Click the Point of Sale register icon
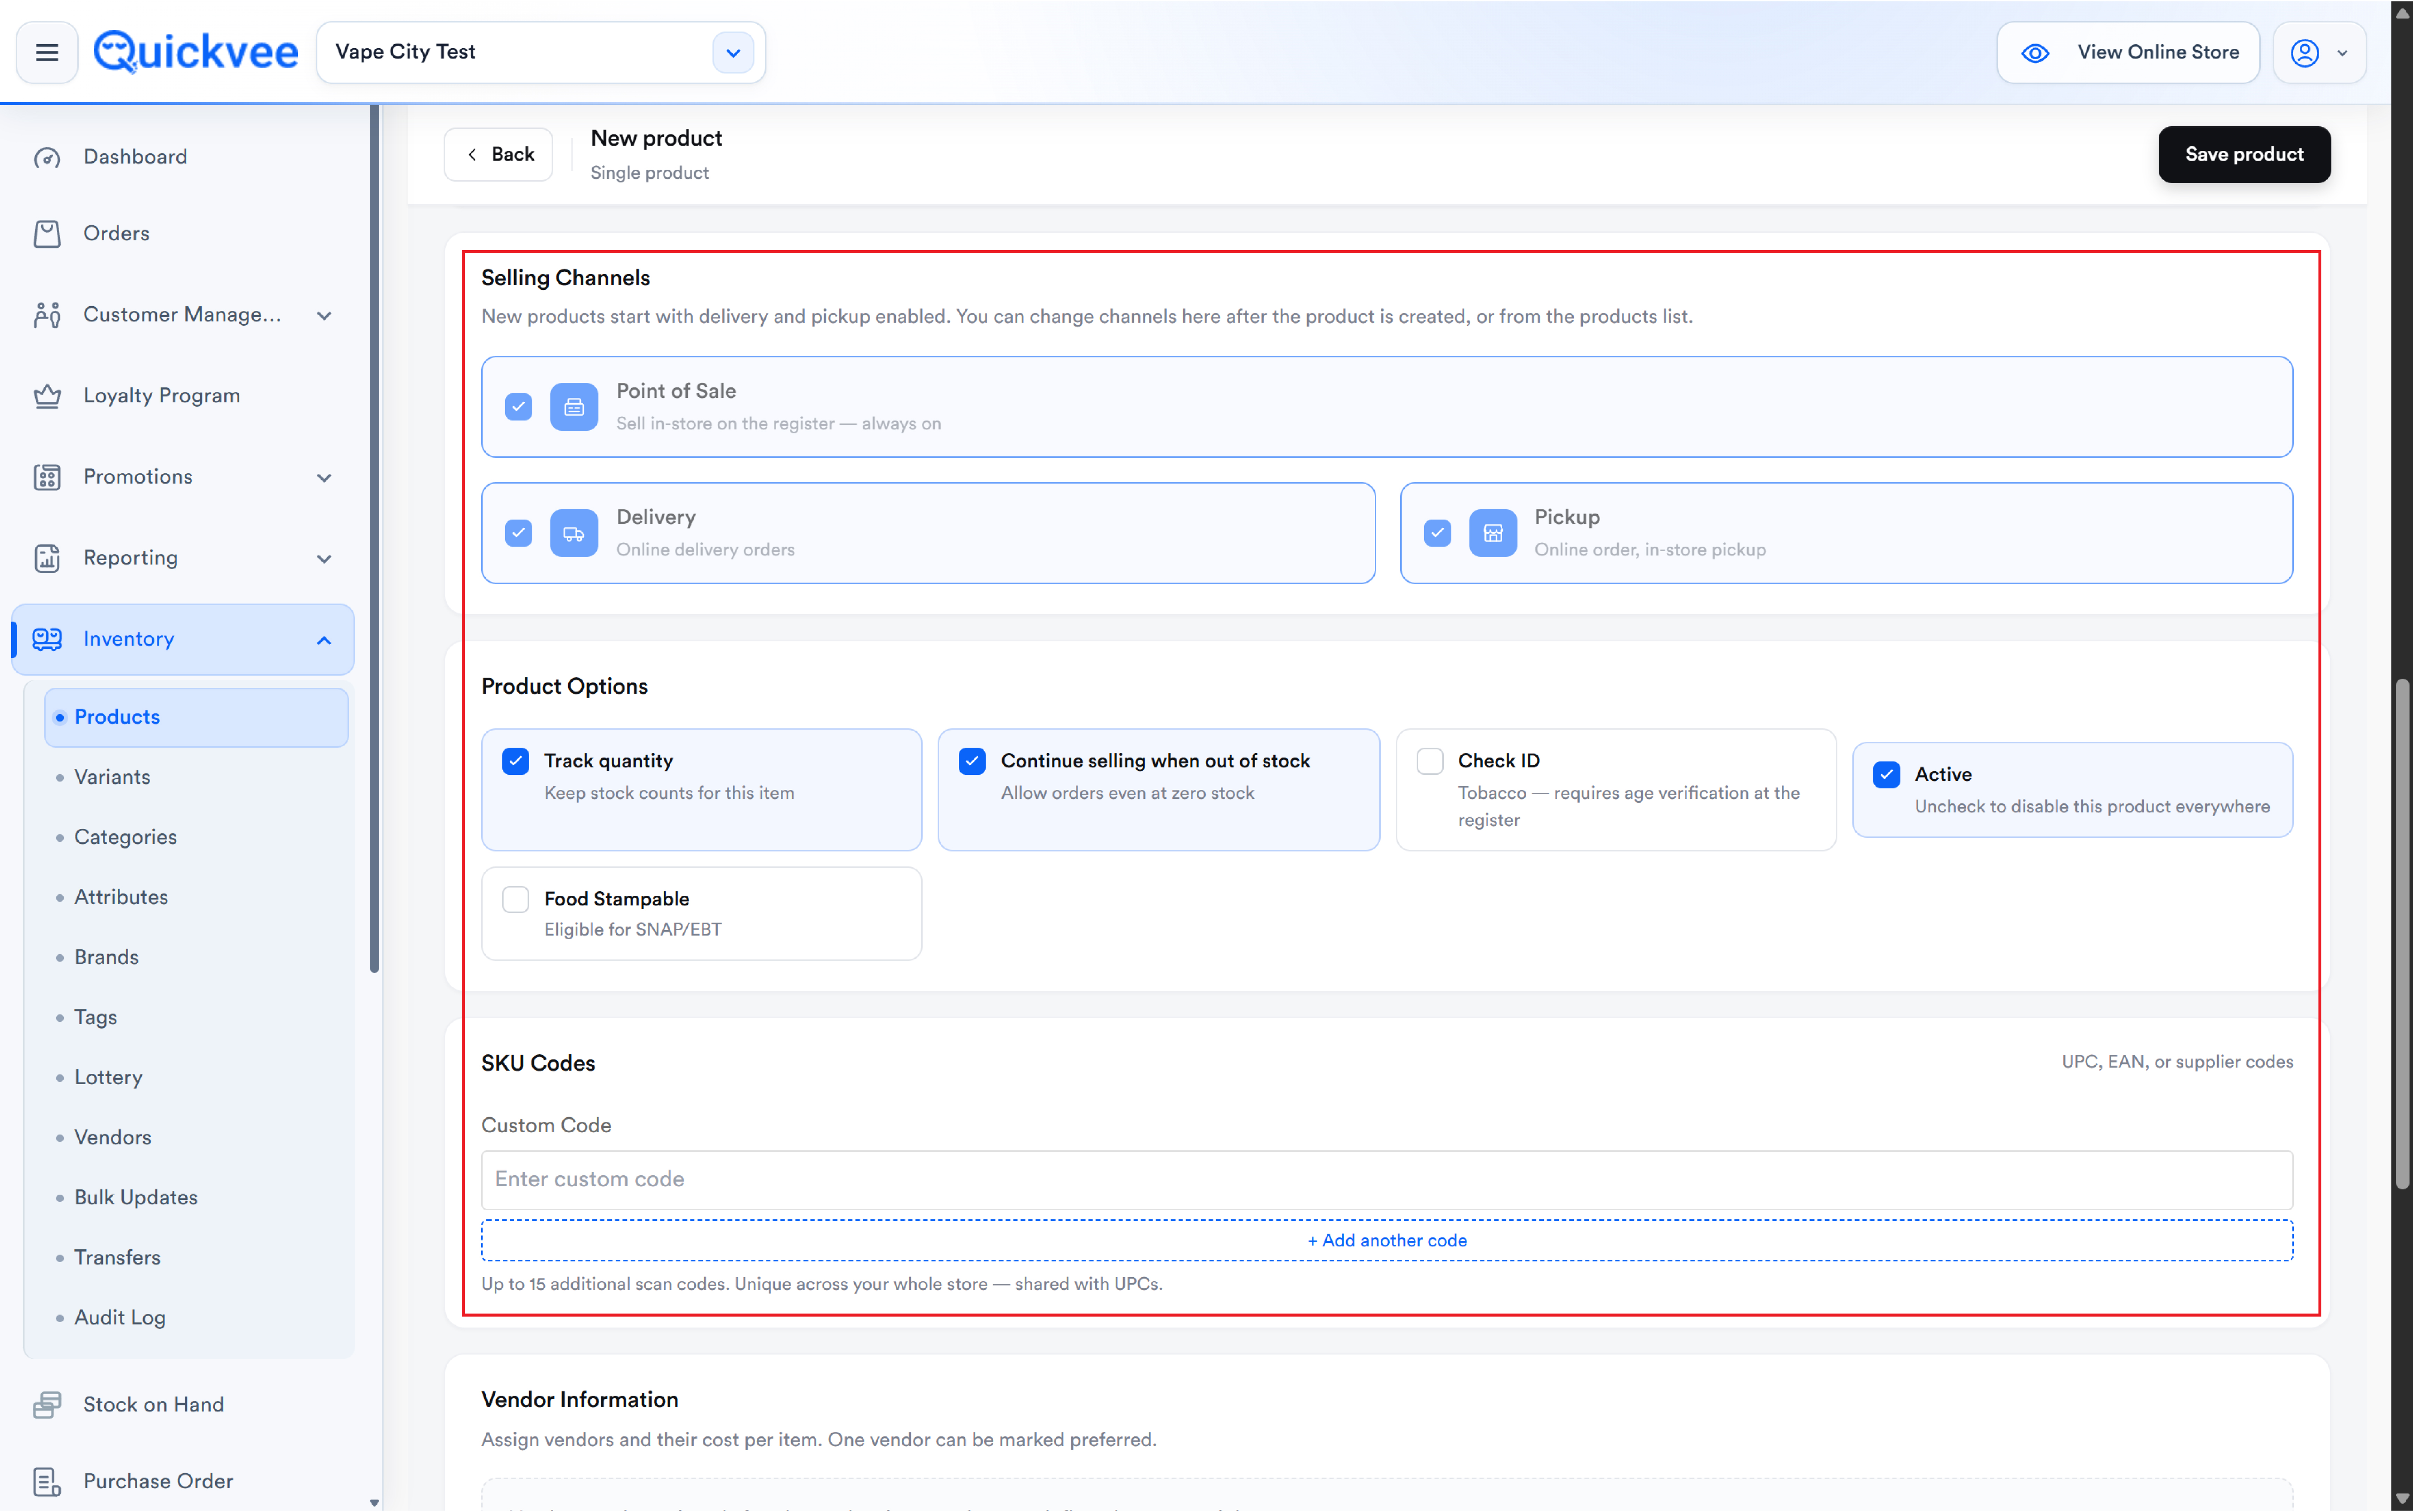Image resolution: width=2413 pixels, height=1512 pixels. tap(574, 407)
